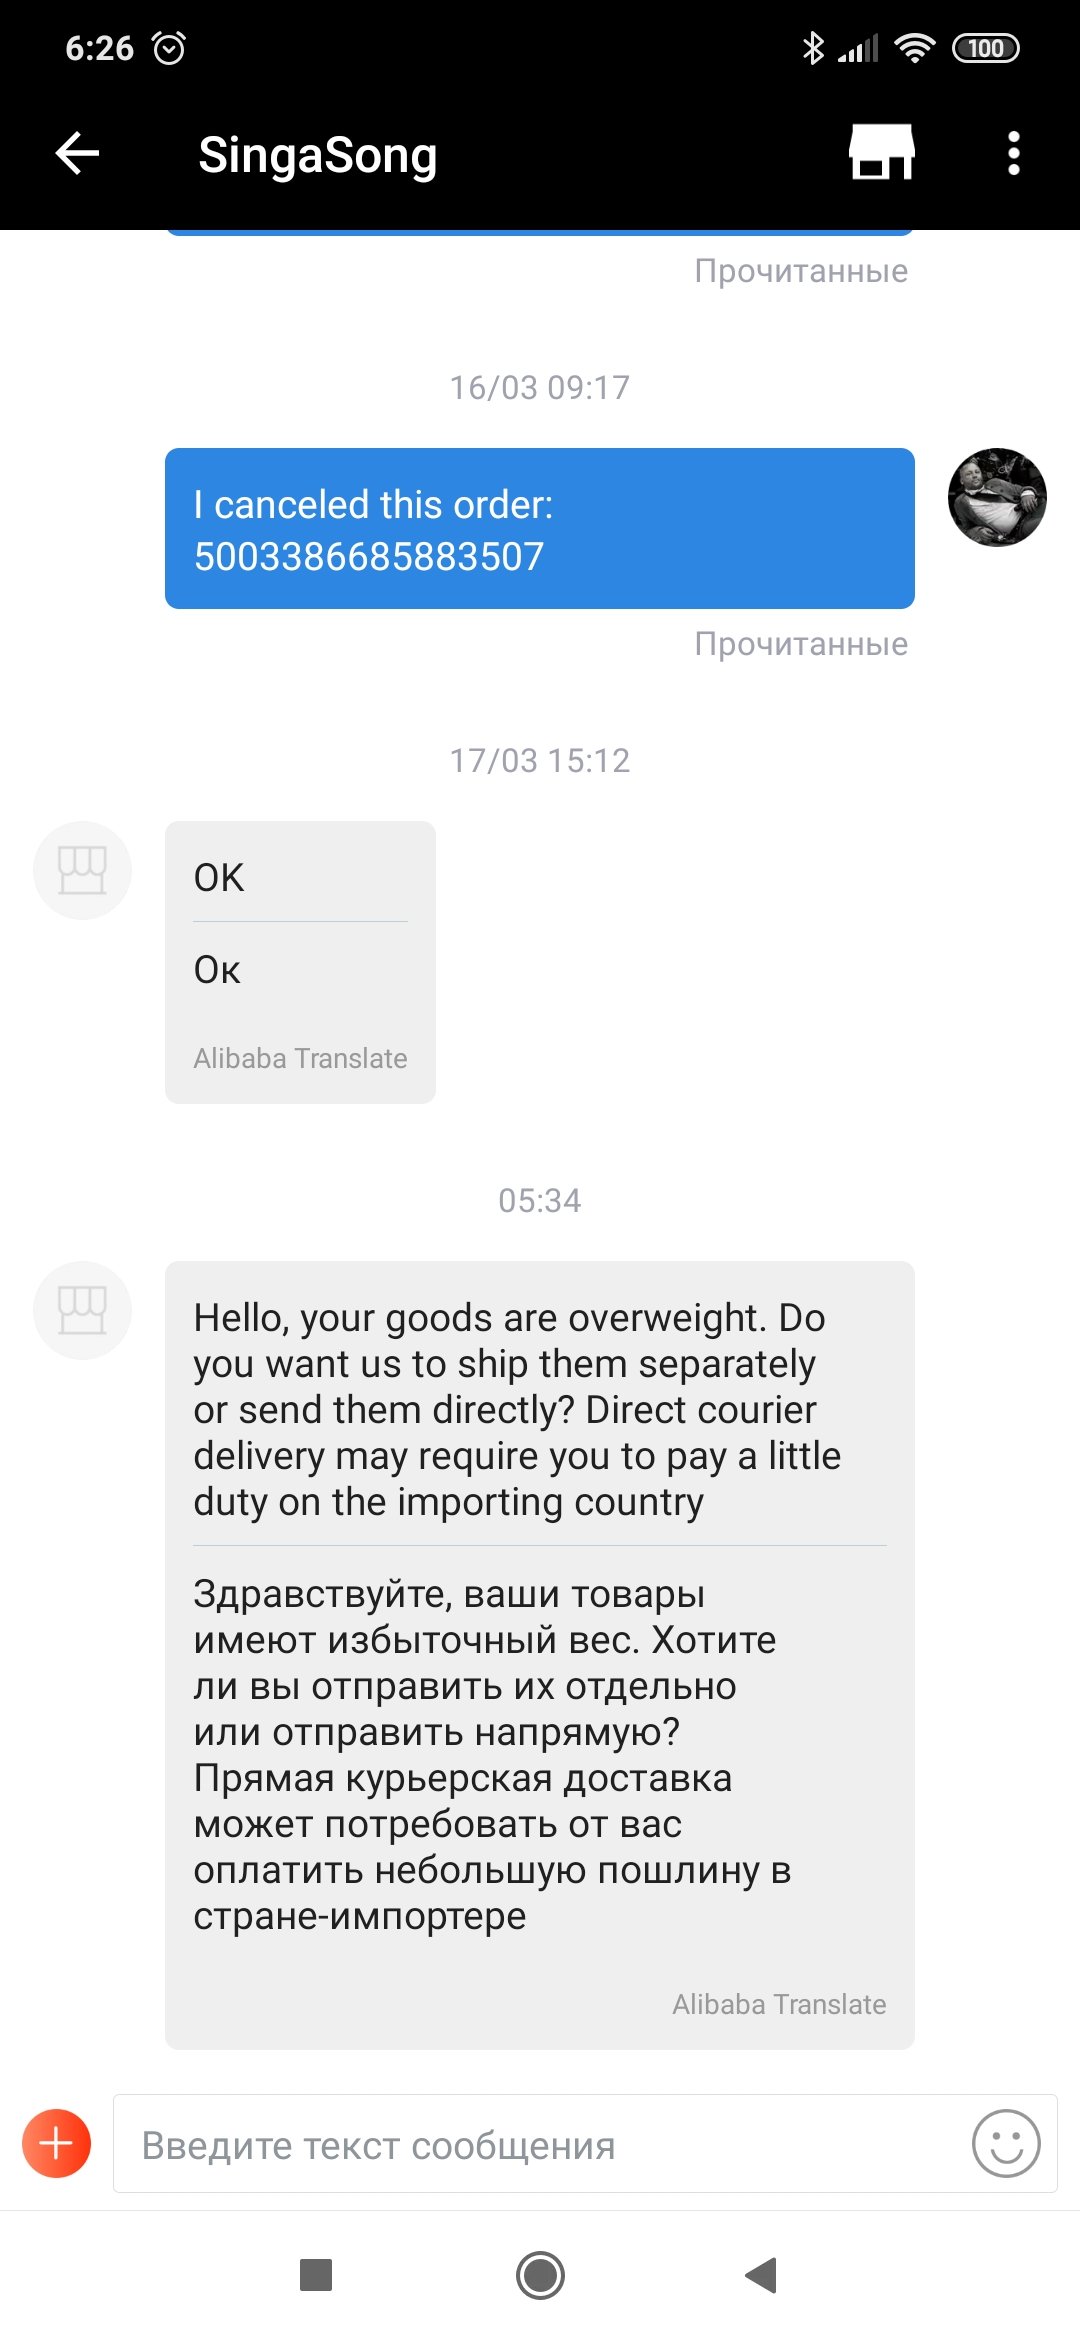Open the emoji smiley picker

tap(1006, 2143)
